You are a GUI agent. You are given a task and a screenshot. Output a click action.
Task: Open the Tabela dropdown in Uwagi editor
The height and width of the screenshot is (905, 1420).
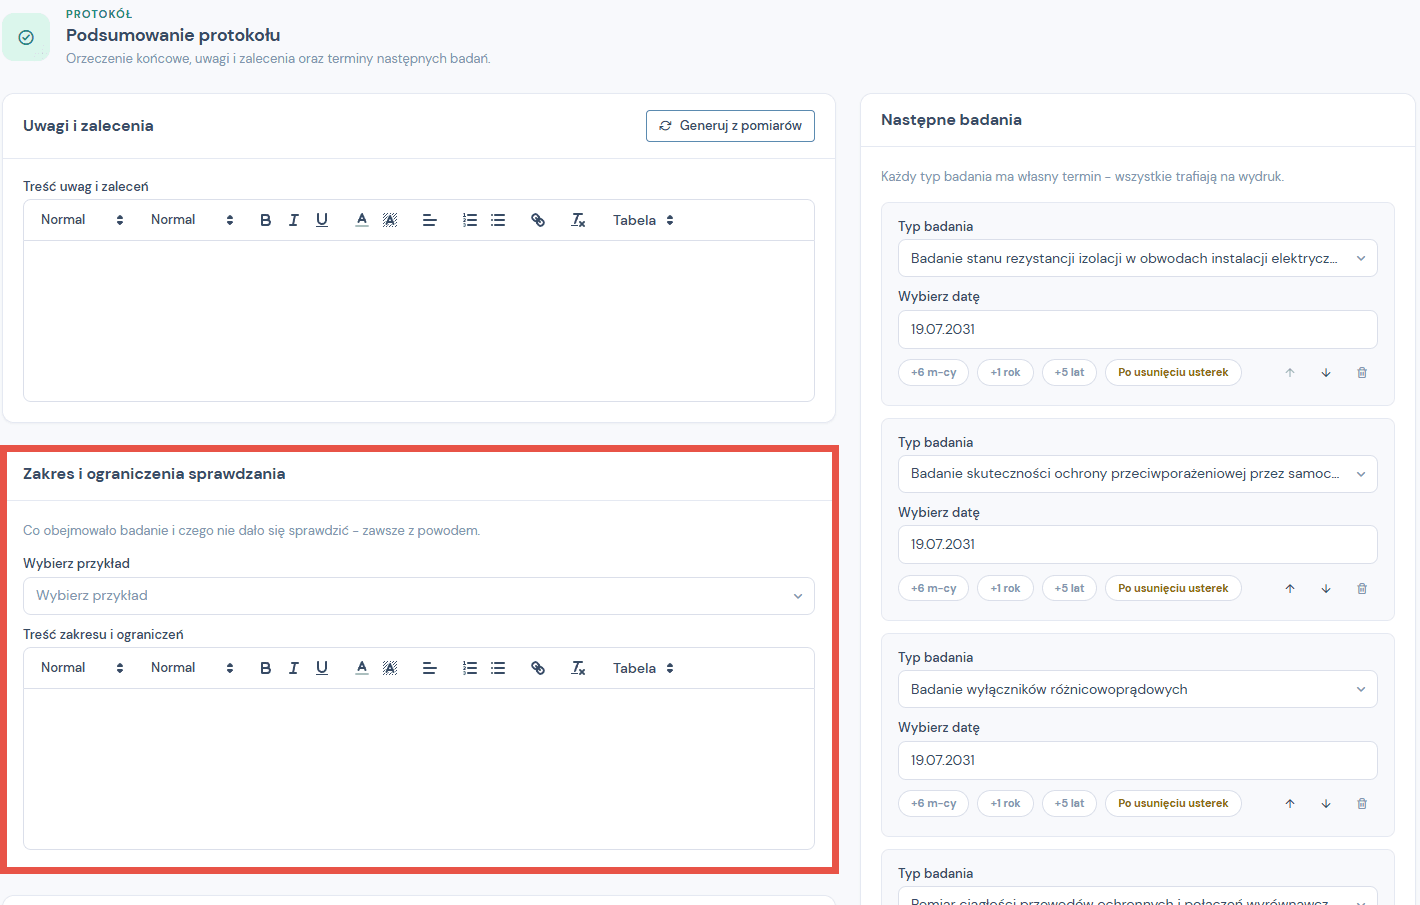pos(643,220)
